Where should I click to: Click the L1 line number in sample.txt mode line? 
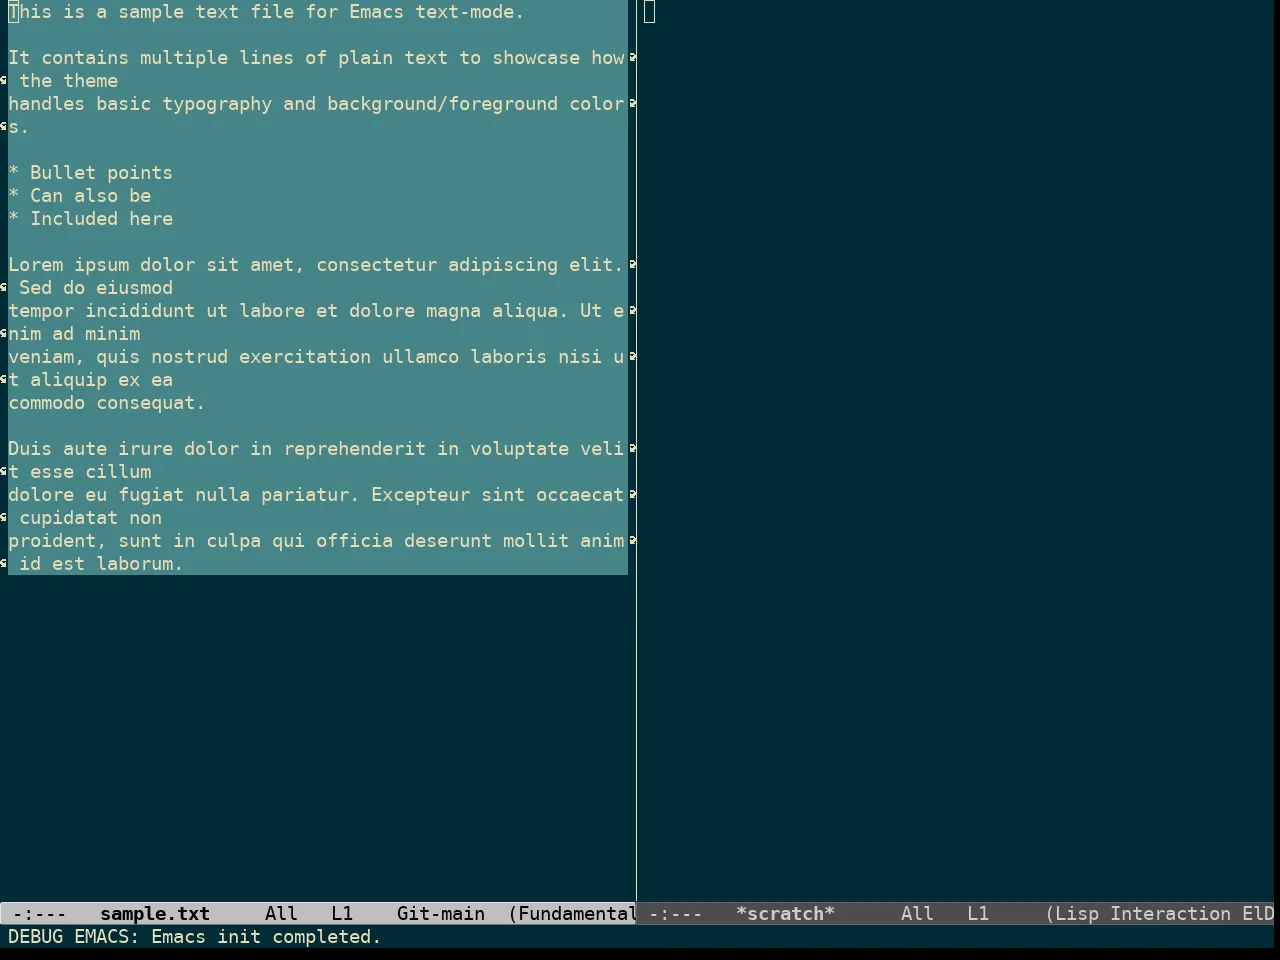[x=342, y=913]
